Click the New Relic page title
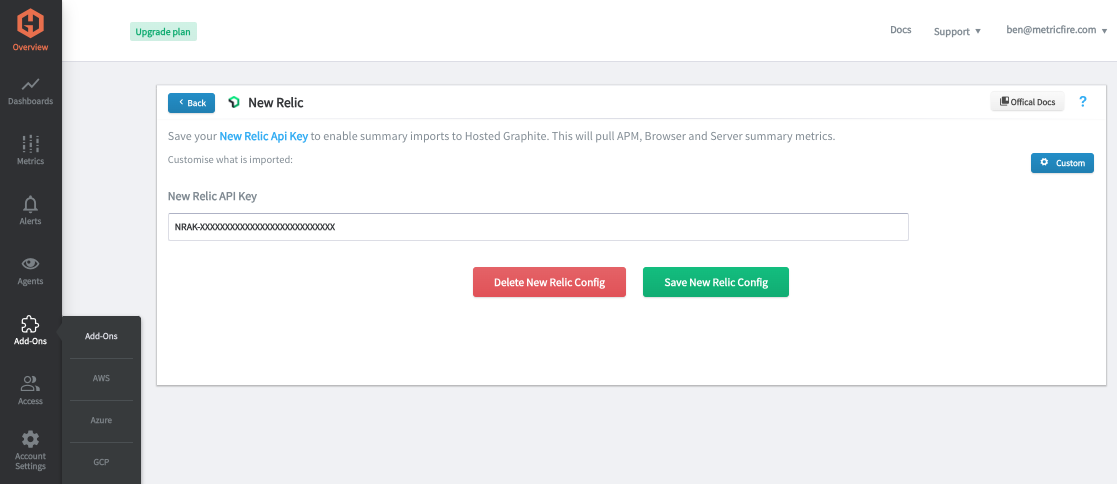1117x484 pixels. click(276, 103)
